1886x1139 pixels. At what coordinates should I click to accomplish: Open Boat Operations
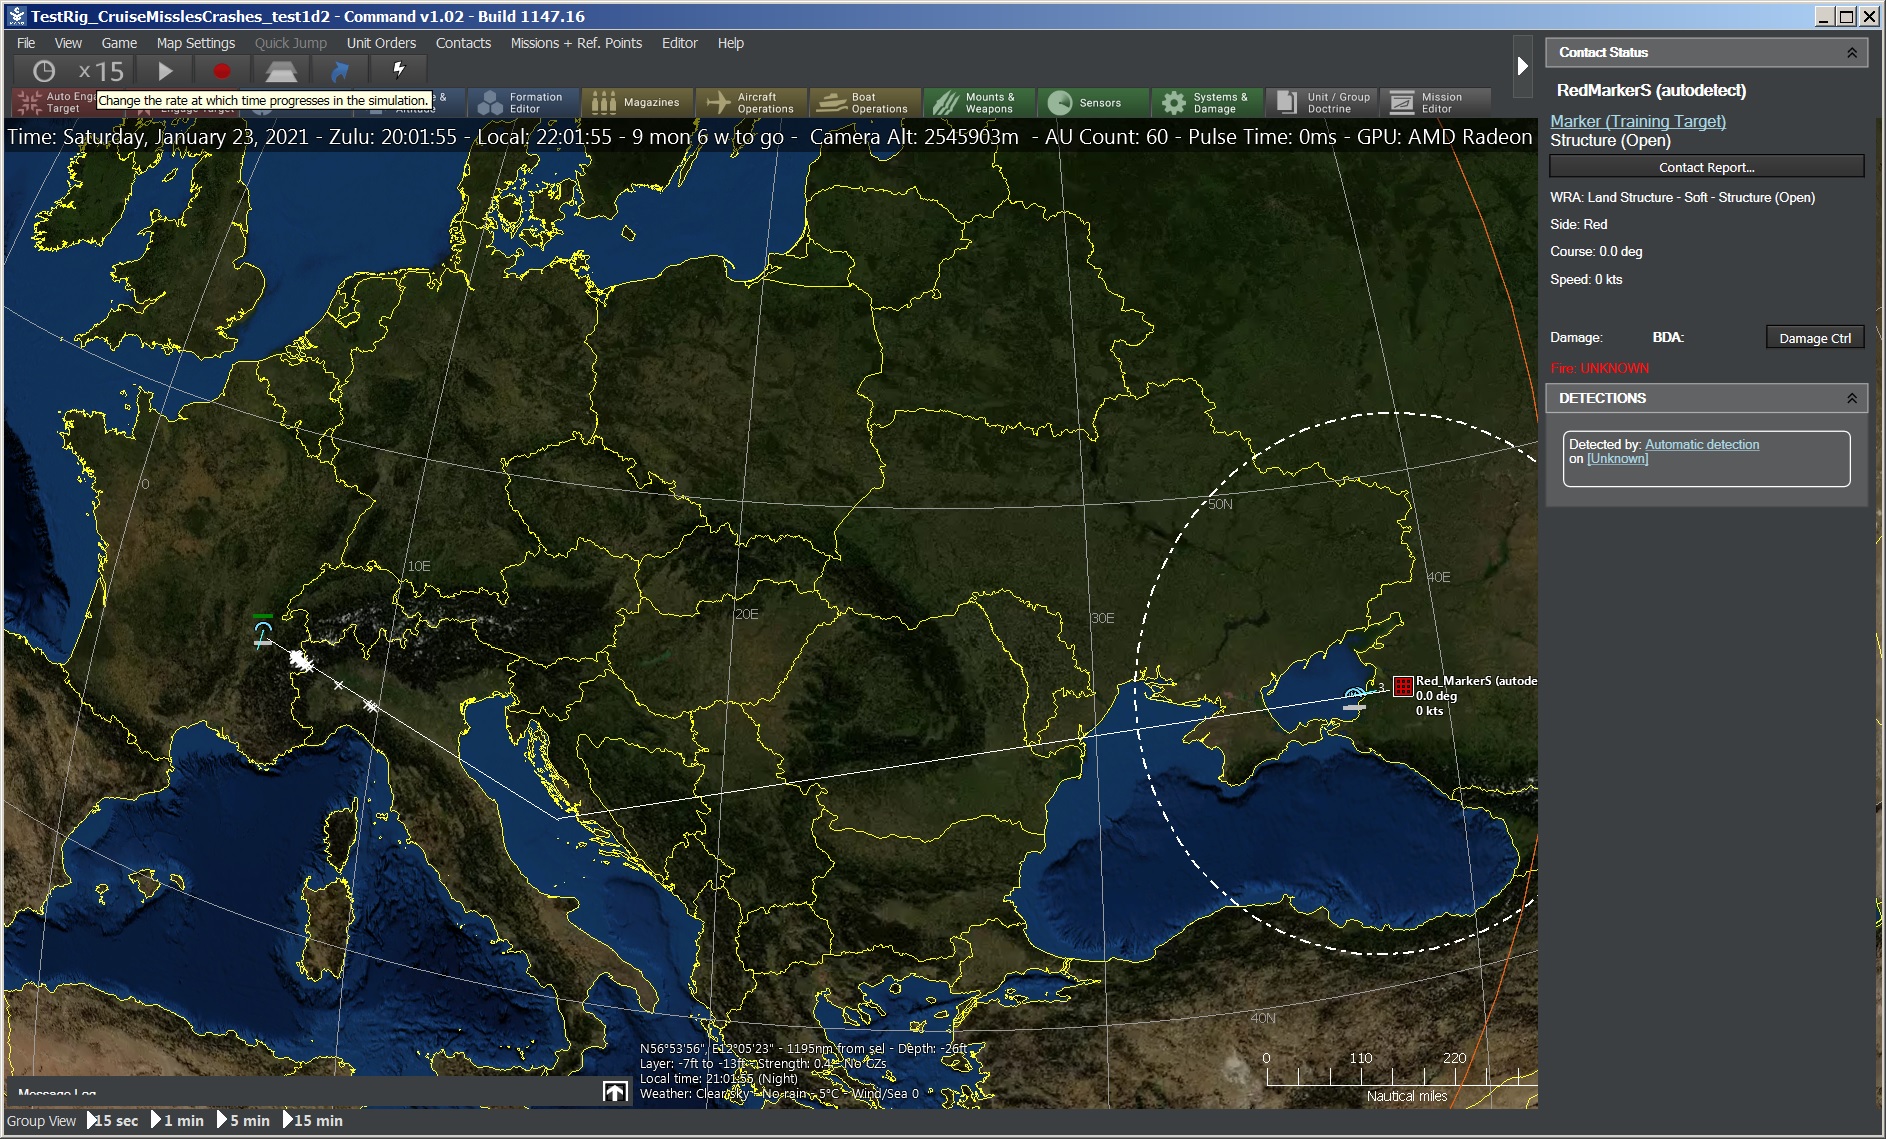tap(864, 102)
